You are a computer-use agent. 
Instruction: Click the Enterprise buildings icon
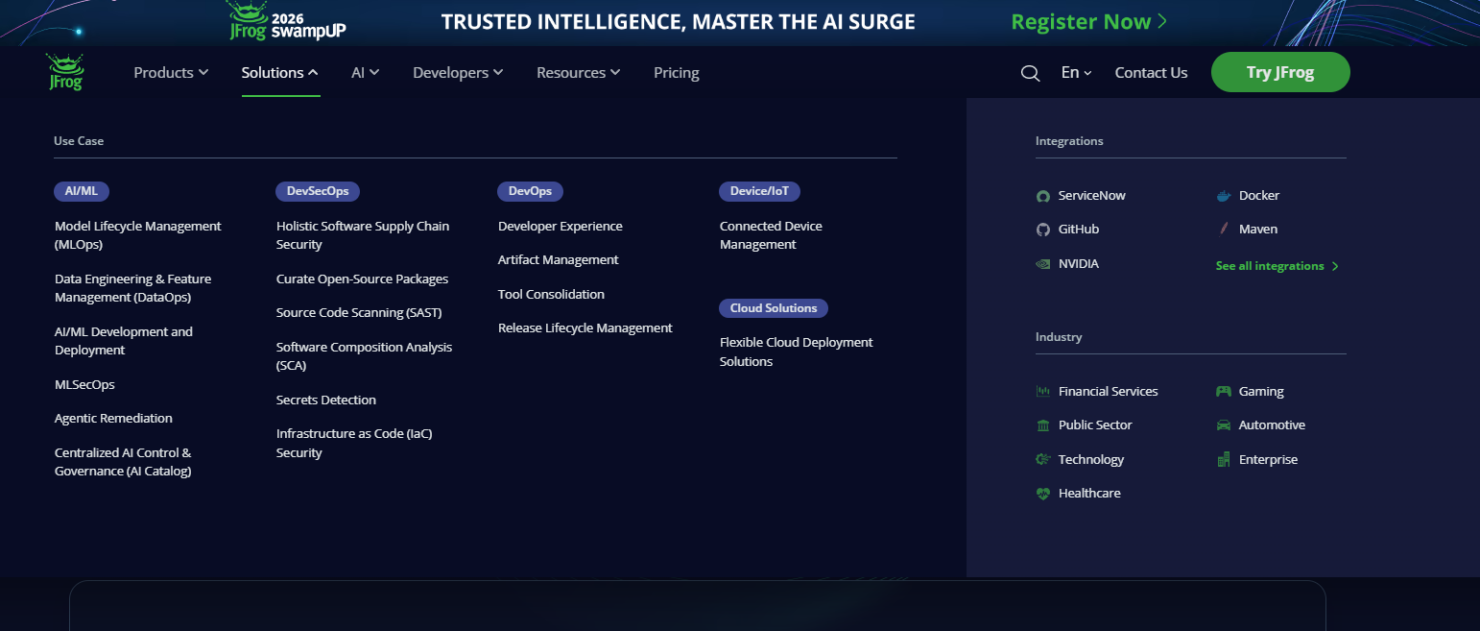tap(1223, 460)
